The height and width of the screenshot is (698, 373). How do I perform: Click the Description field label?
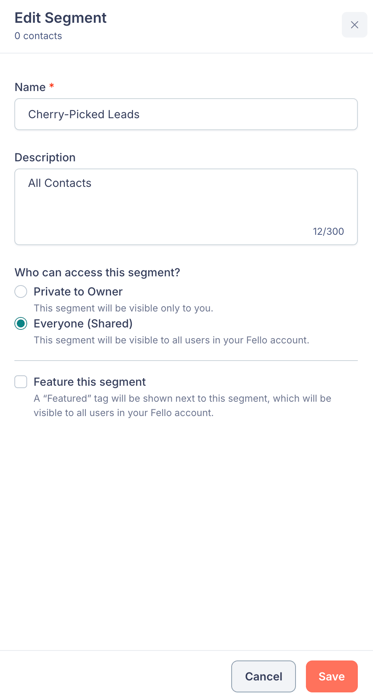(x=45, y=158)
